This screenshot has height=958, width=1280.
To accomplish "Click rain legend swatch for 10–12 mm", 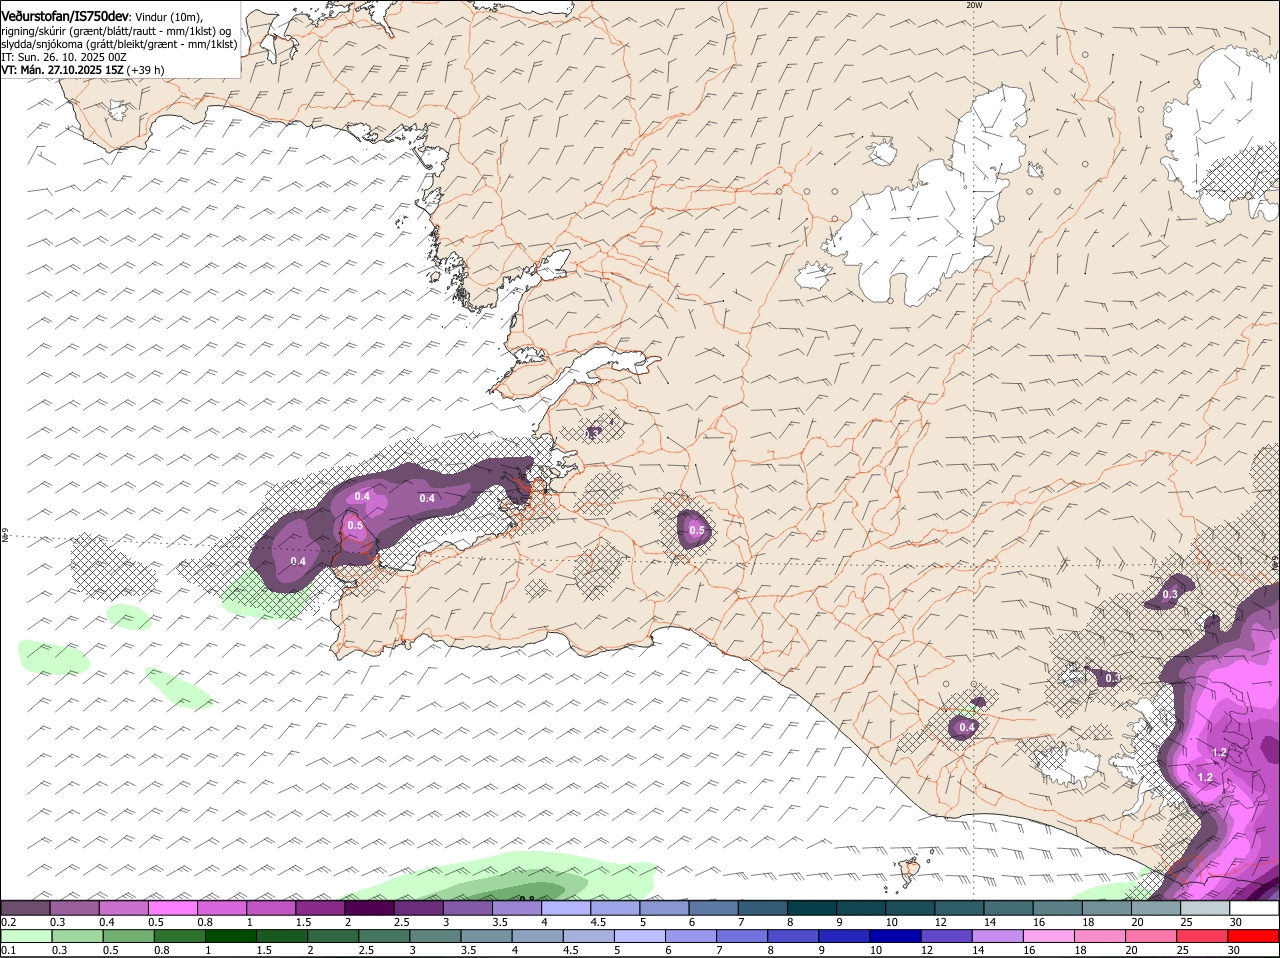I will pos(894,935).
